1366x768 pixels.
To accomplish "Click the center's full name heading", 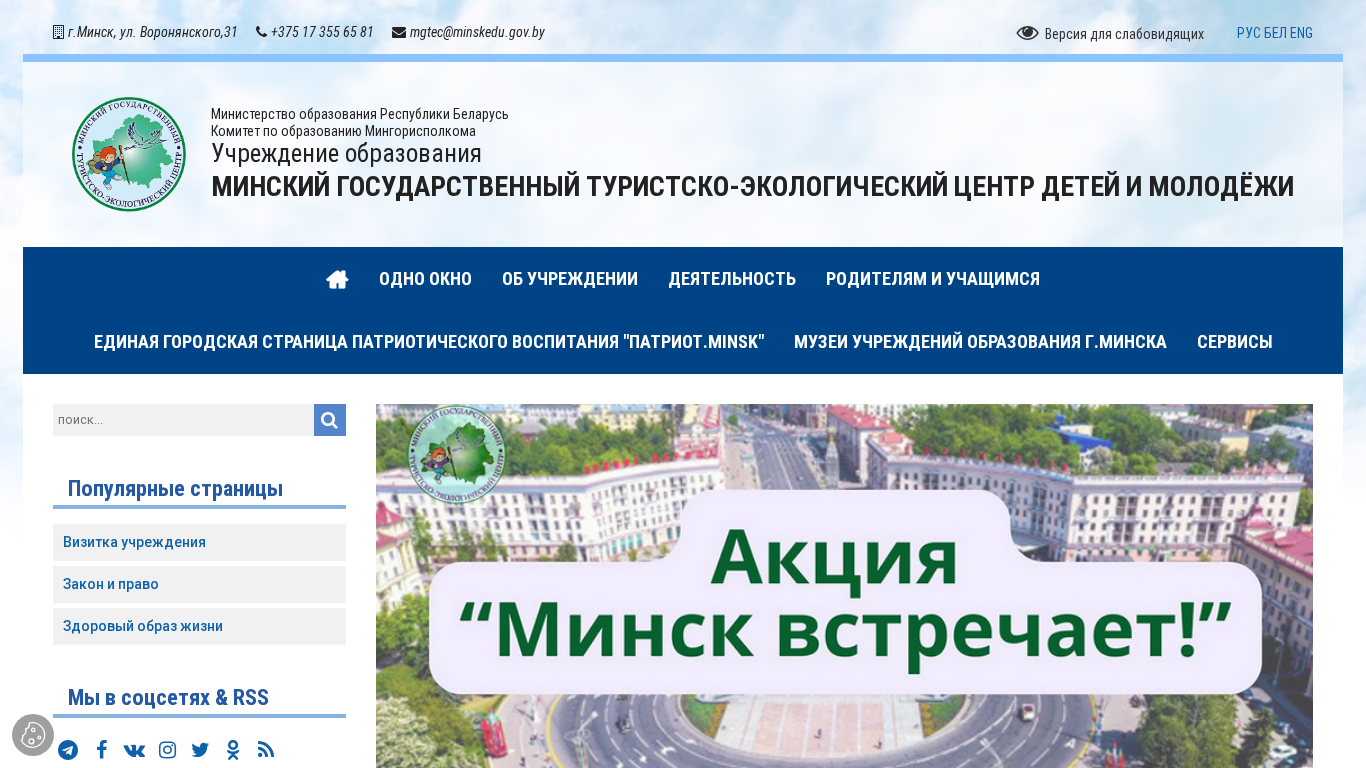I will tap(752, 187).
